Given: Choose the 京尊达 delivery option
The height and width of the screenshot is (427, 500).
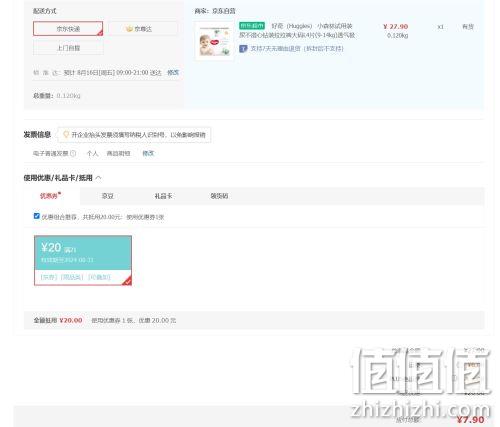Looking at the screenshot, I should pyautogui.click(x=143, y=29).
